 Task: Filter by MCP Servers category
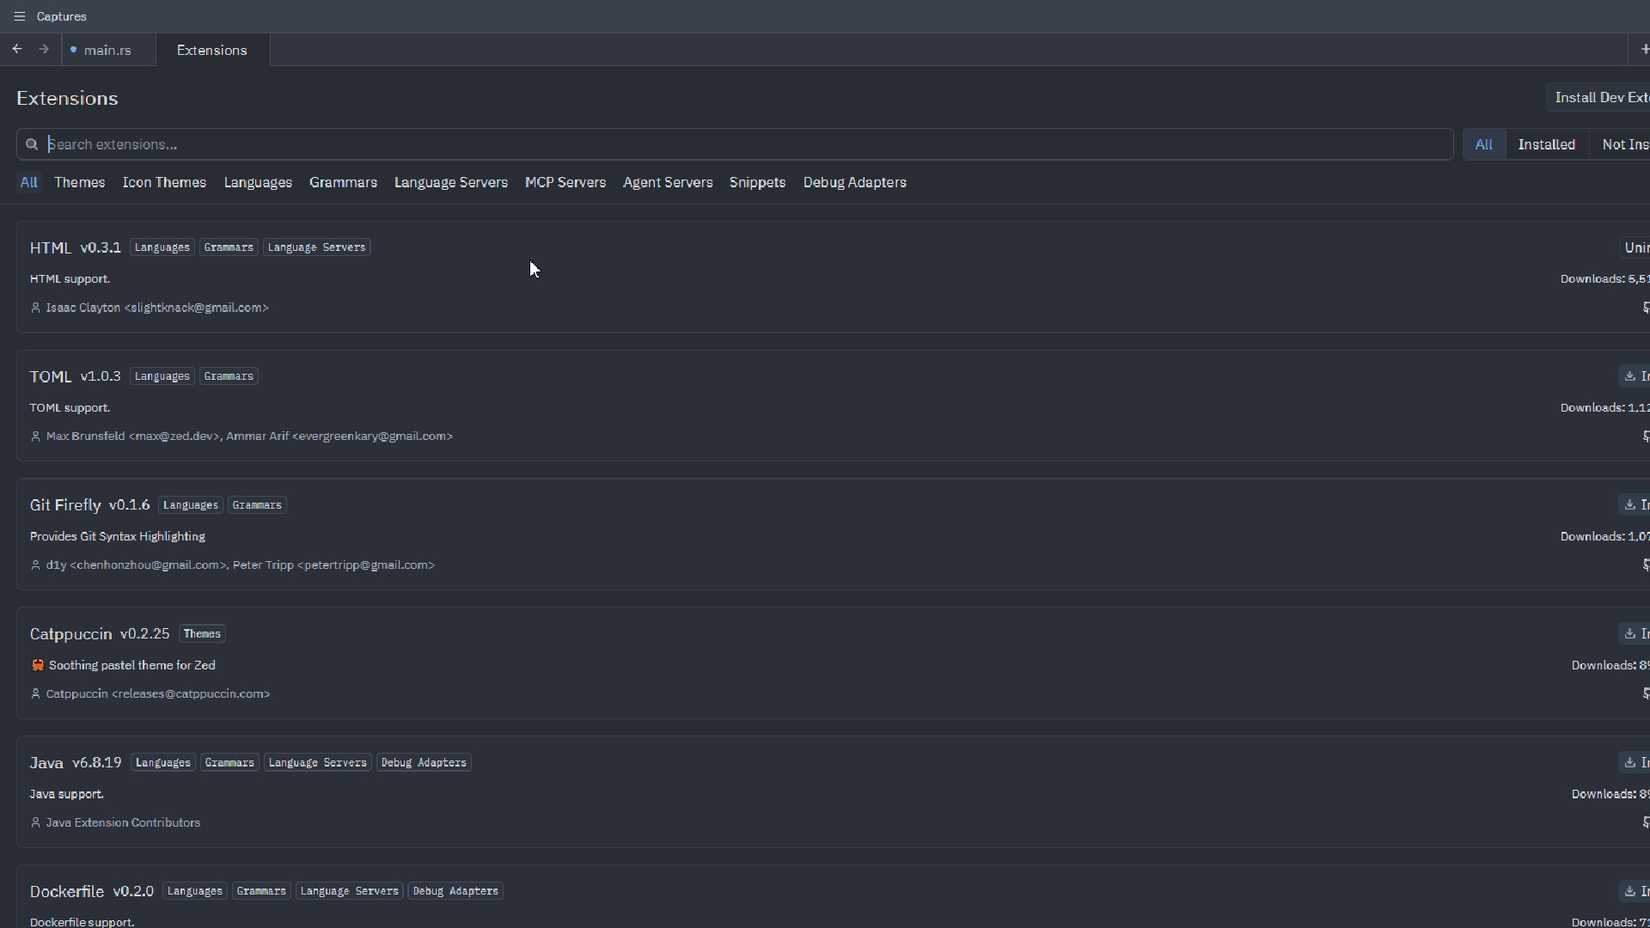[x=565, y=182]
